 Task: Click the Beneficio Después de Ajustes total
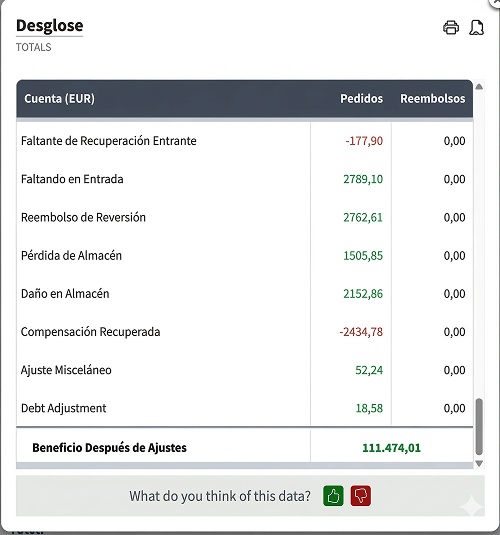coord(391,448)
